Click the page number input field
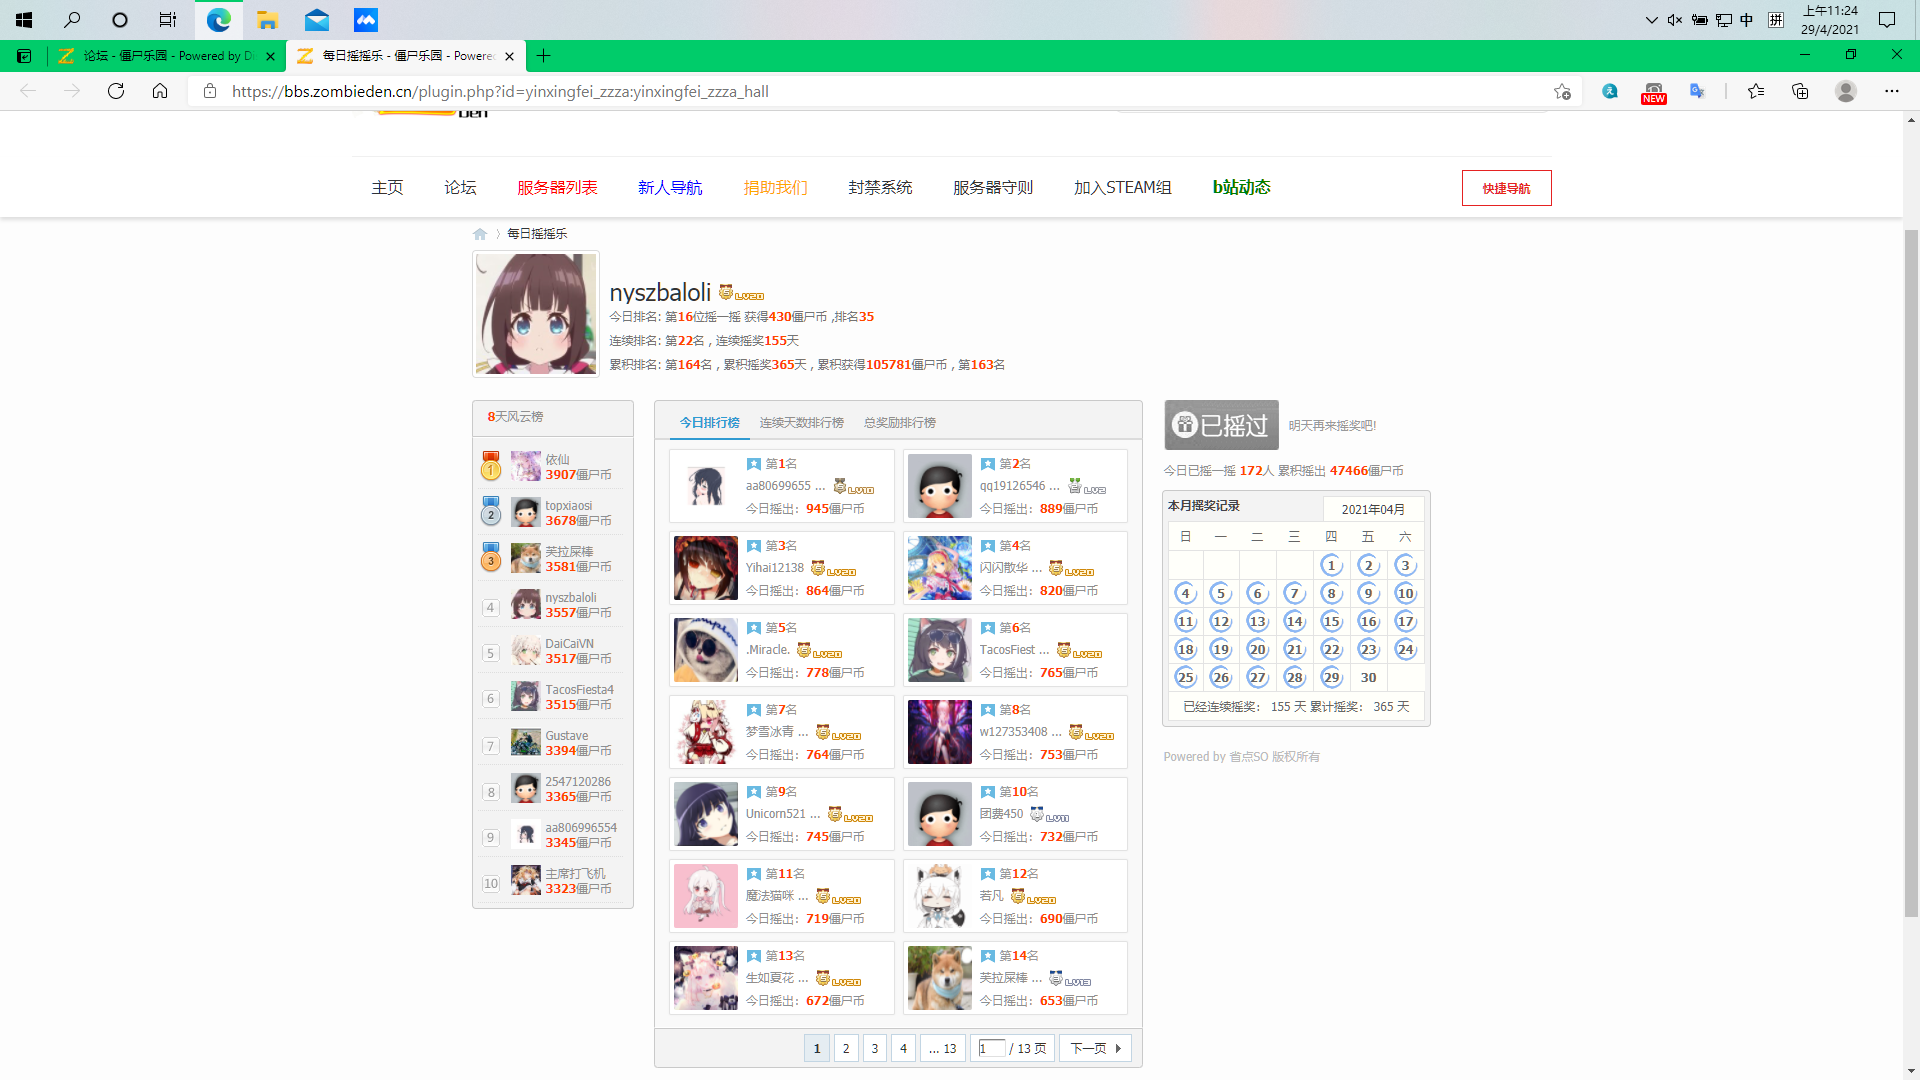This screenshot has width=1920, height=1080. tap(991, 1048)
